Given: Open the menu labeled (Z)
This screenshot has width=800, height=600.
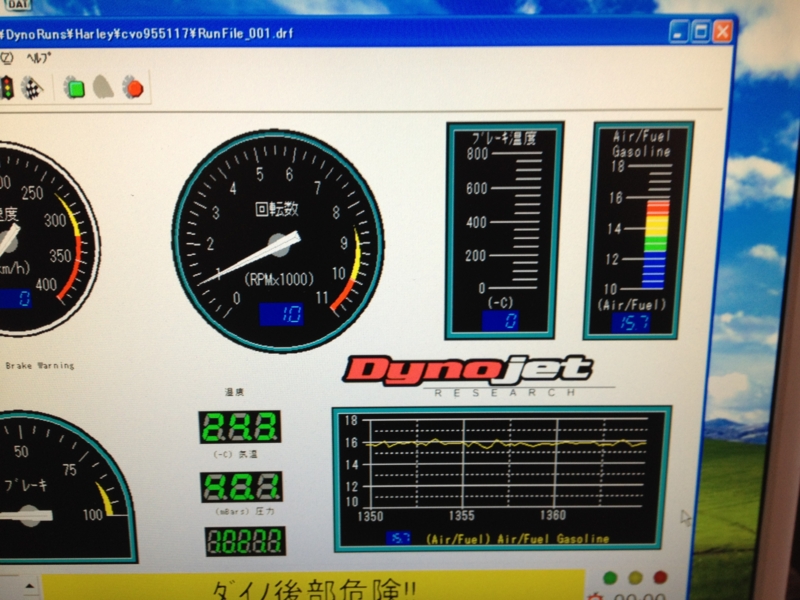Looking at the screenshot, I should click(x=6, y=58).
